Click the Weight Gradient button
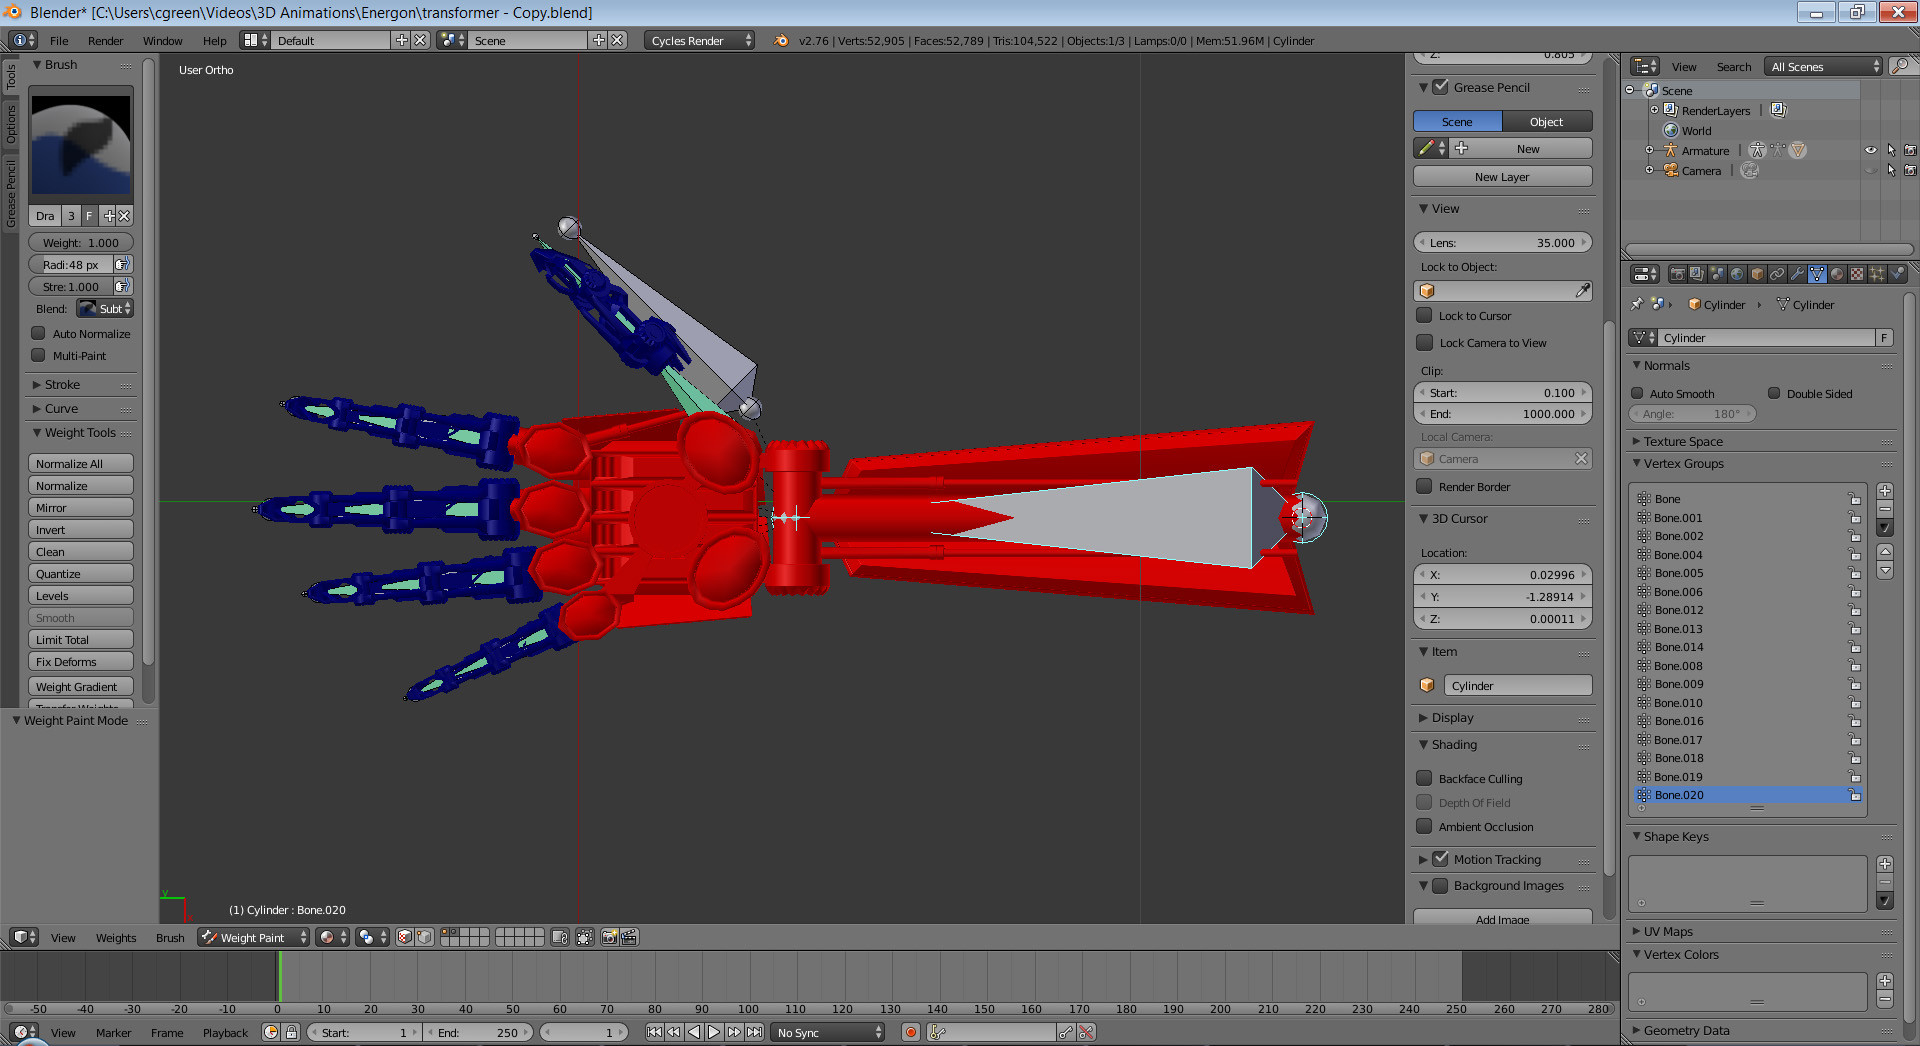1920x1046 pixels. click(x=81, y=686)
